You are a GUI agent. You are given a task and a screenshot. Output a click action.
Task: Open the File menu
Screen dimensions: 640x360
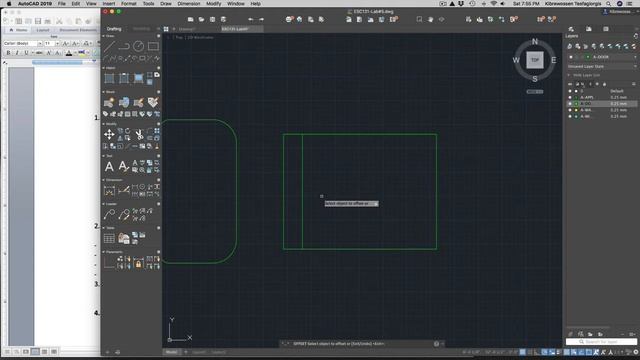tap(62, 3)
